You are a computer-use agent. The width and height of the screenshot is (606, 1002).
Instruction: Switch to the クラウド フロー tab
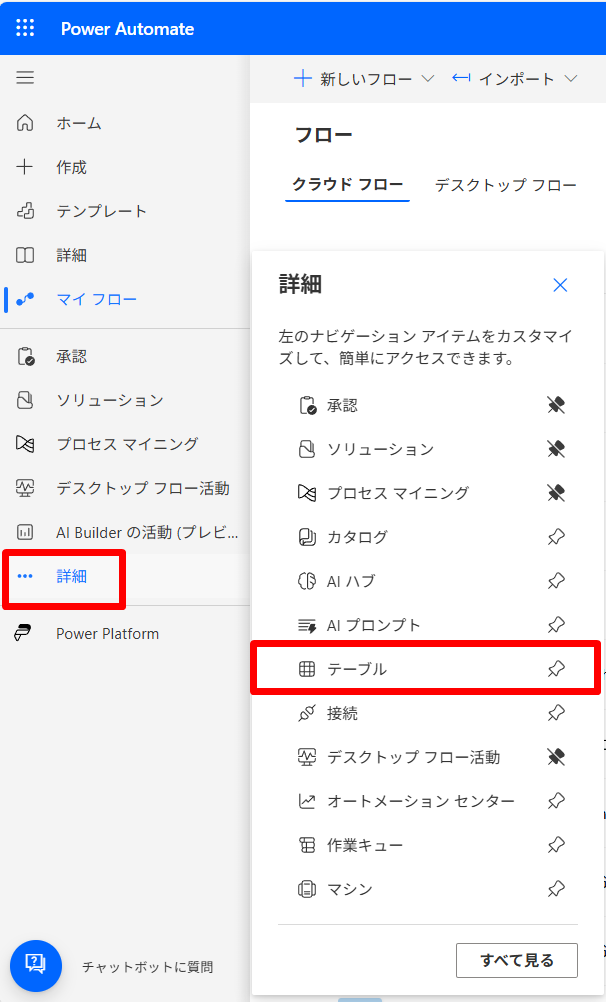coord(348,185)
